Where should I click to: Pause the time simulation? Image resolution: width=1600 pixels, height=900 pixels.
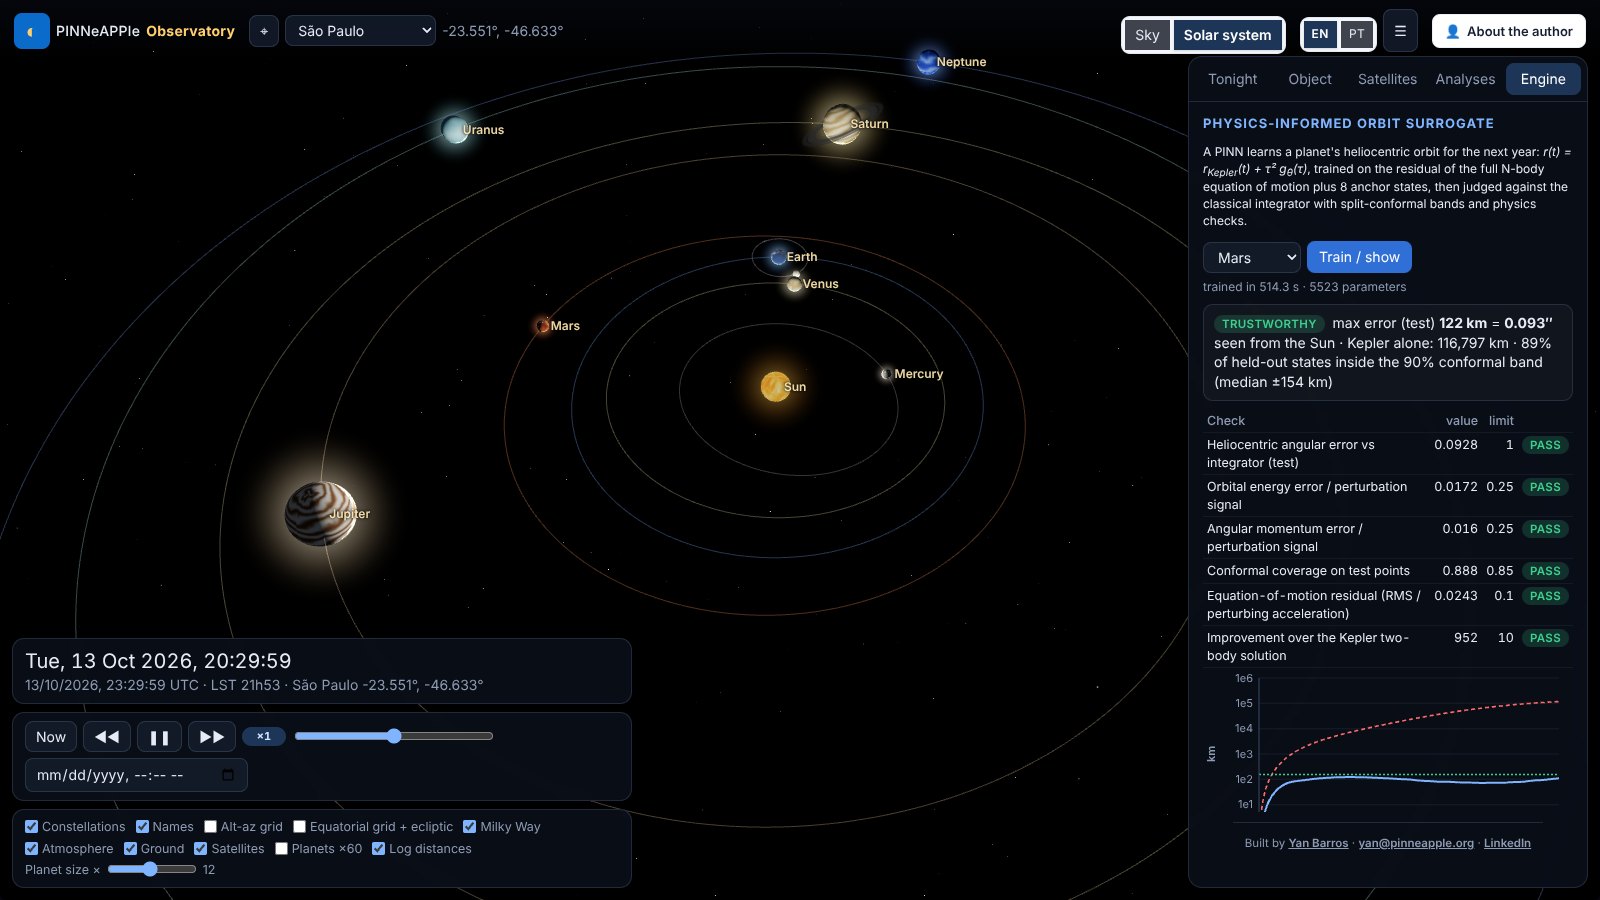click(x=159, y=737)
